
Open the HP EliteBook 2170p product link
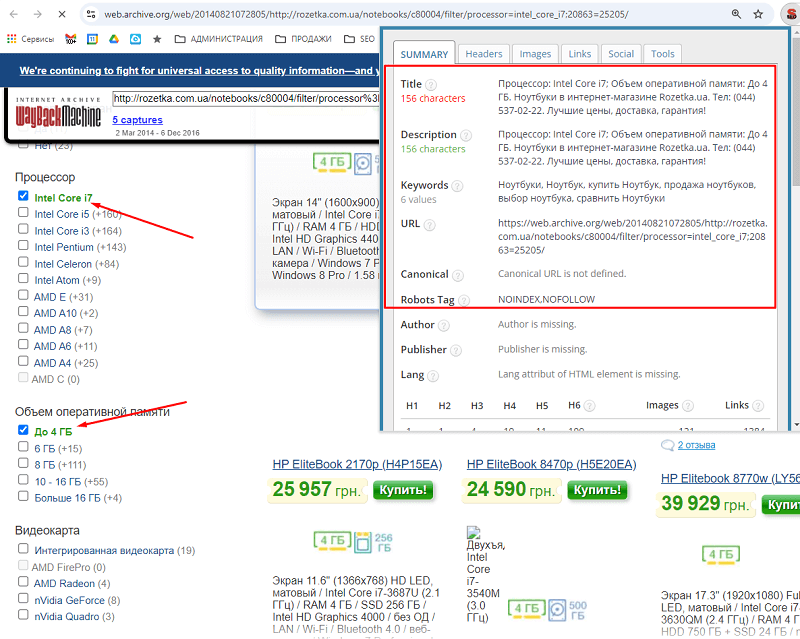coord(357,464)
